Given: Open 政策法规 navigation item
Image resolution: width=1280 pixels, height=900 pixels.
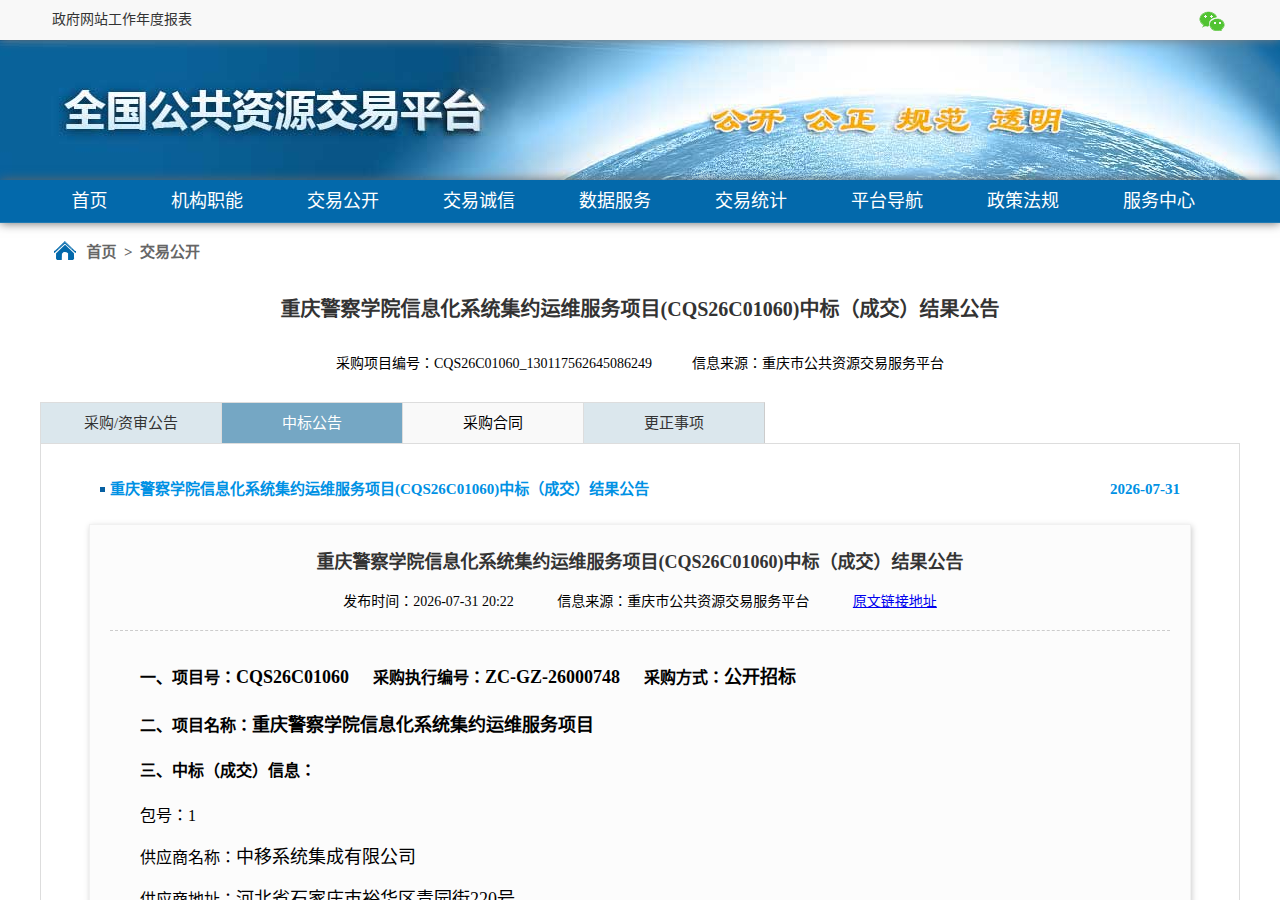Looking at the screenshot, I should pyautogui.click(x=1023, y=200).
